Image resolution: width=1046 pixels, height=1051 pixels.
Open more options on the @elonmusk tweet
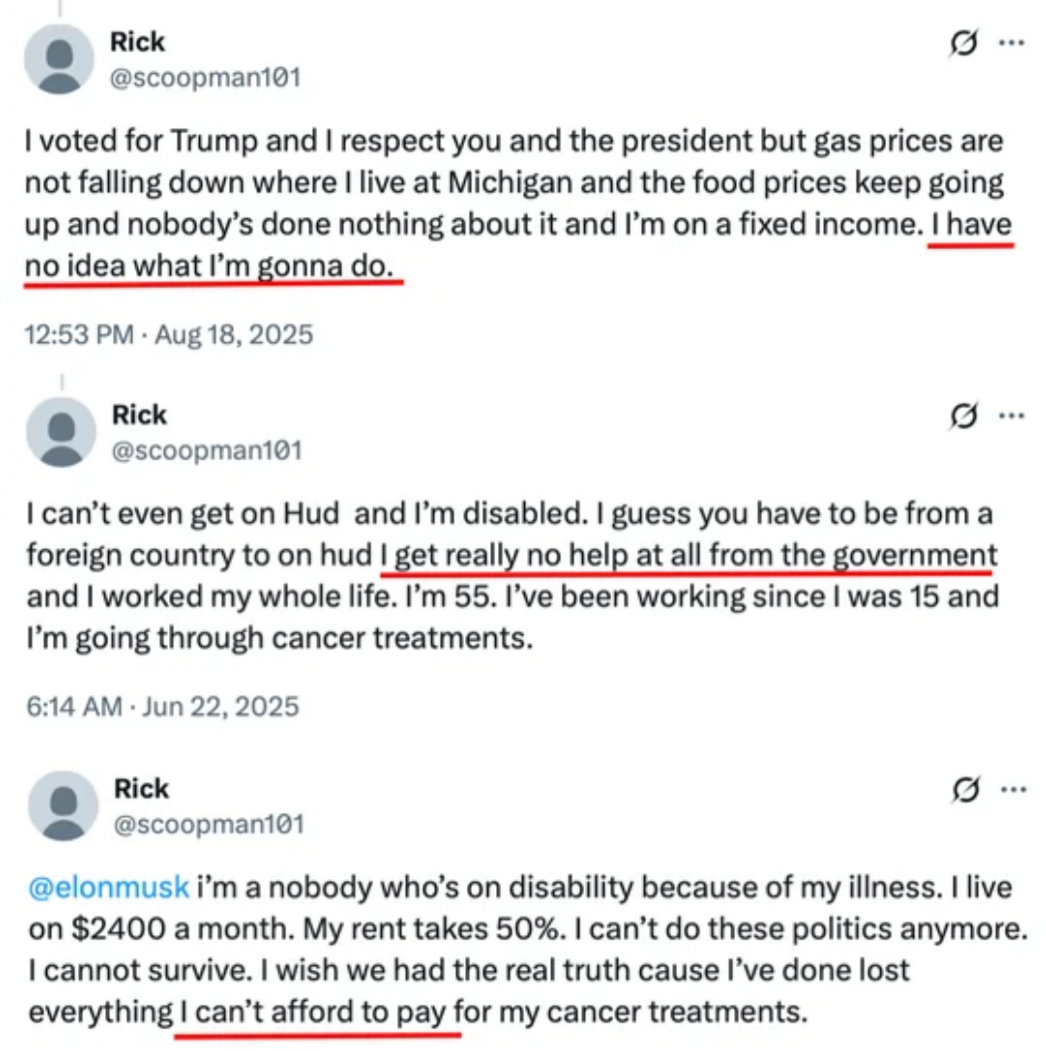pos(1012,791)
